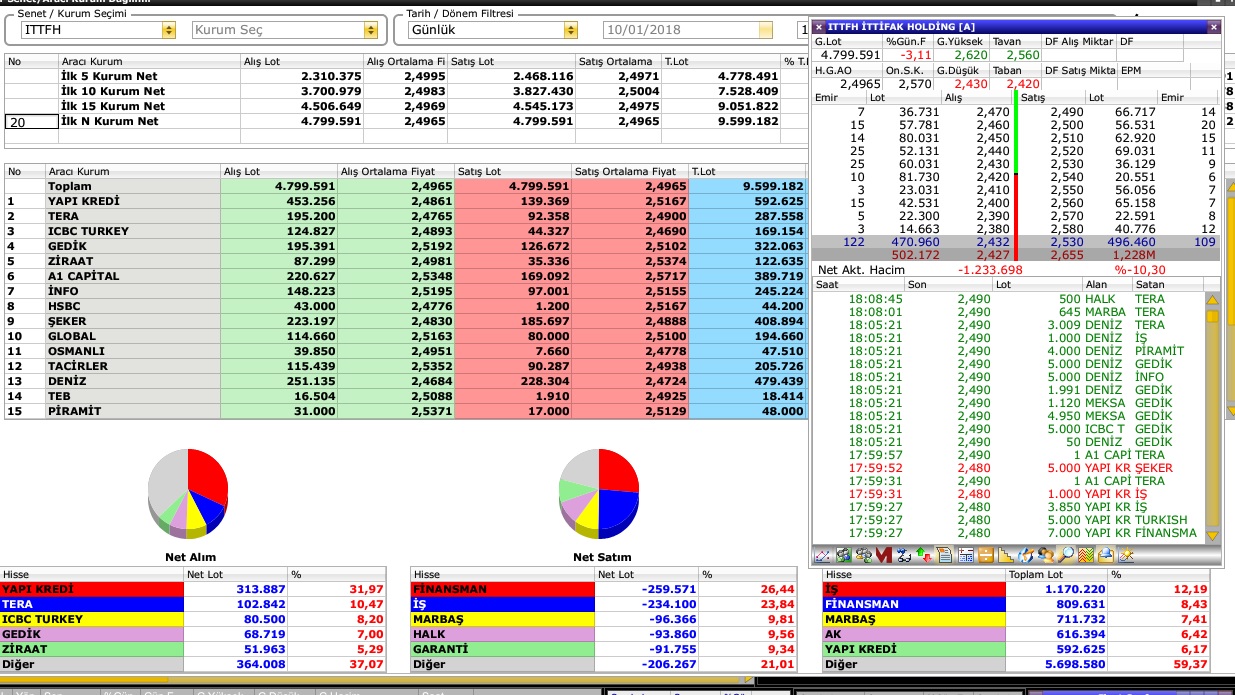Click the Net Akt. Hacim value -1.233.698
The height and width of the screenshot is (695, 1235).
989,270
